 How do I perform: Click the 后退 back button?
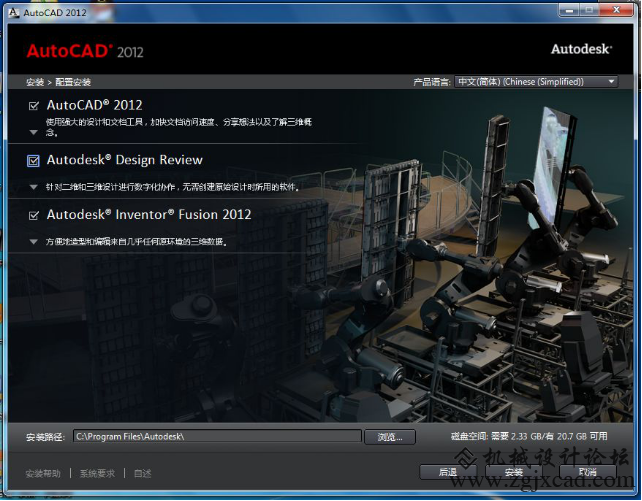[448, 472]
